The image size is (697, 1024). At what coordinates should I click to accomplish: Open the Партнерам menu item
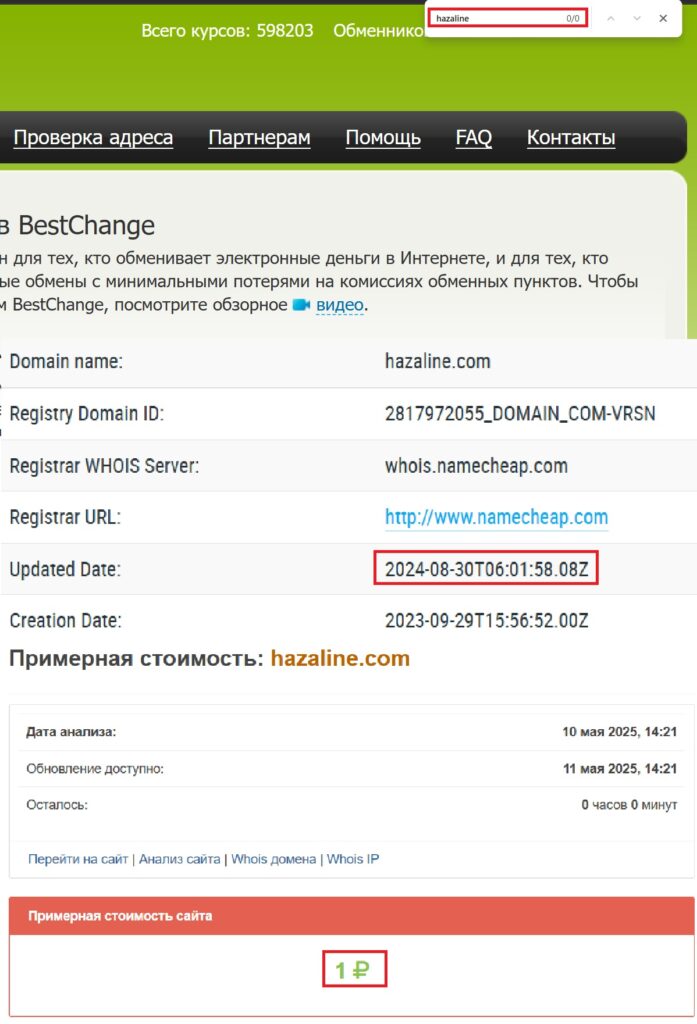(259, 138)
